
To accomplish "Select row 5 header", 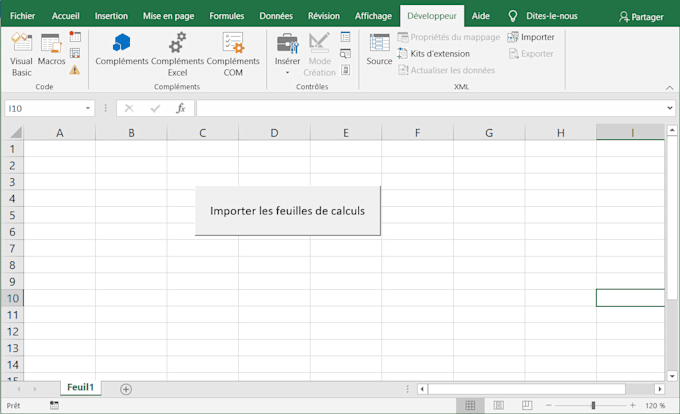I will coord(12,215).
